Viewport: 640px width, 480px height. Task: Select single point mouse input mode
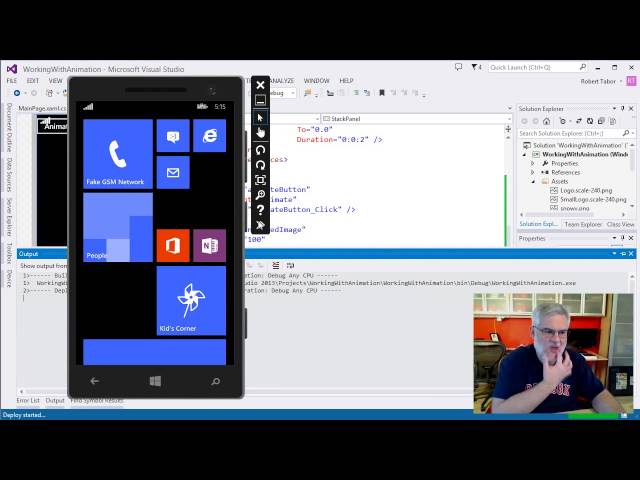pos(260,118)
